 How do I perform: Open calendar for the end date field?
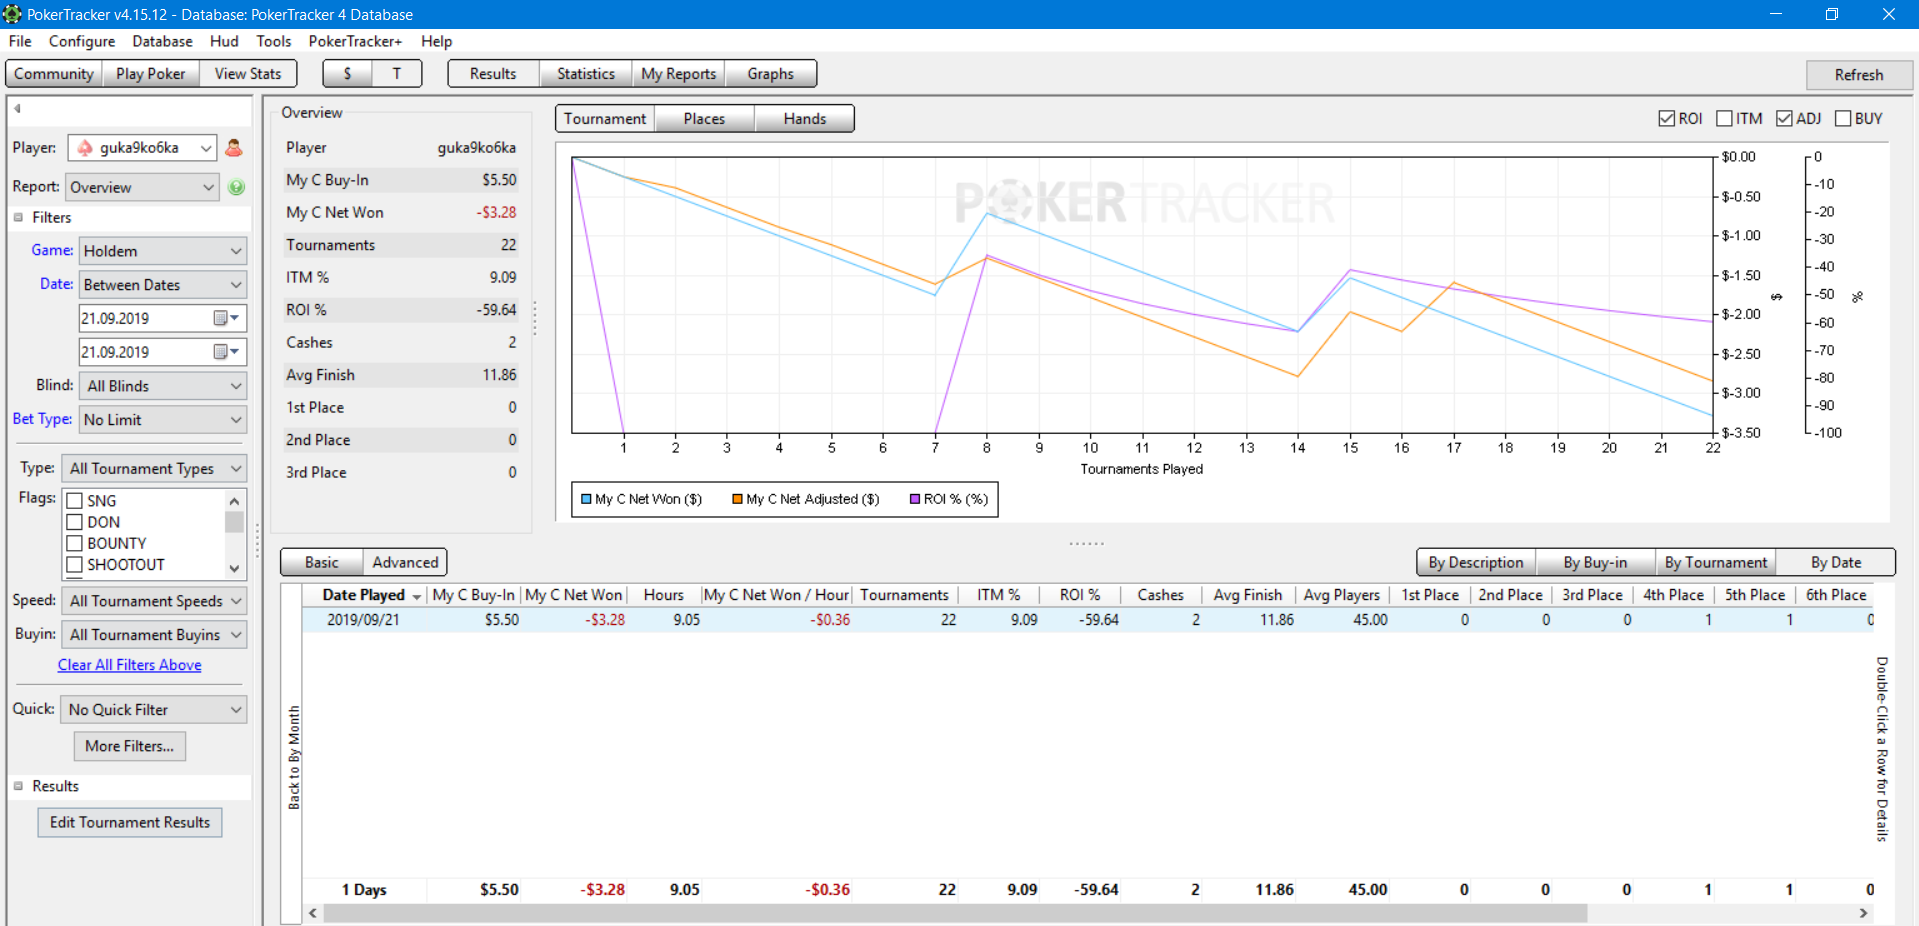pos(227,352)
